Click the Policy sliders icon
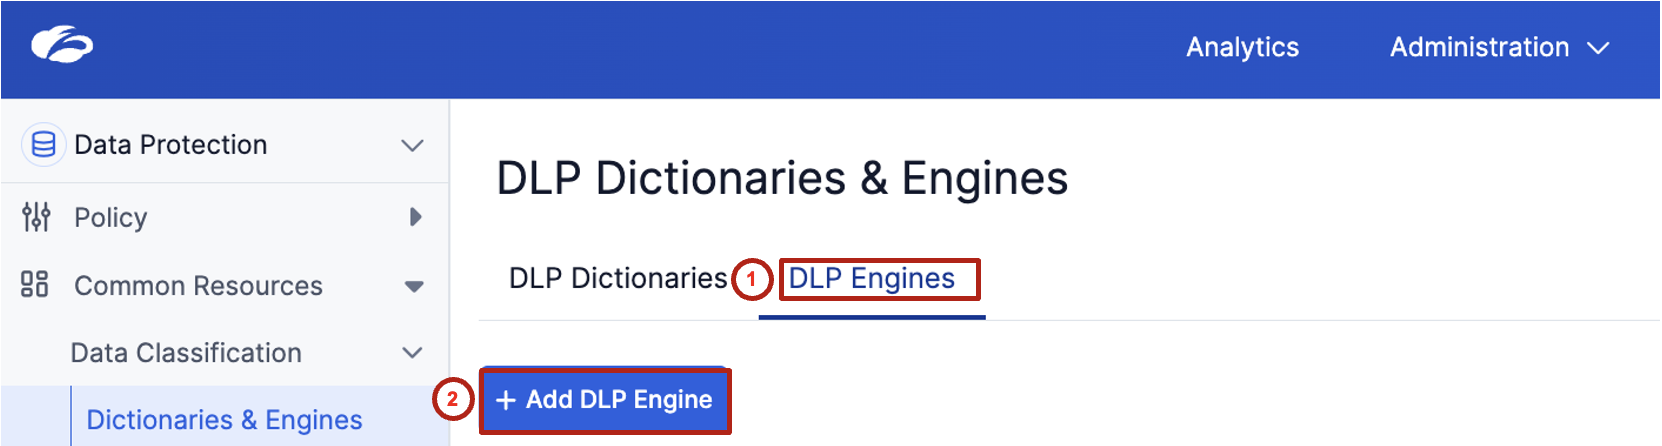1662x446 pixels. pyautogui.click(x=36, y=217)
